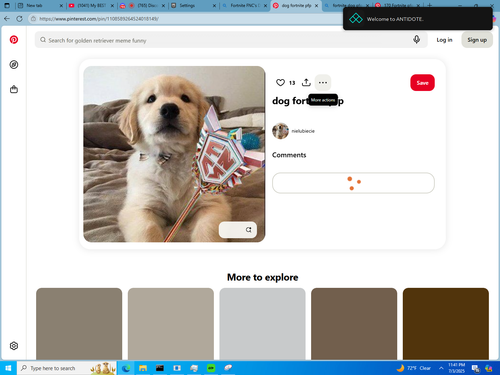Go back with the browser back arrow
This screenshot has height=375, width=500.
point(7,19)
